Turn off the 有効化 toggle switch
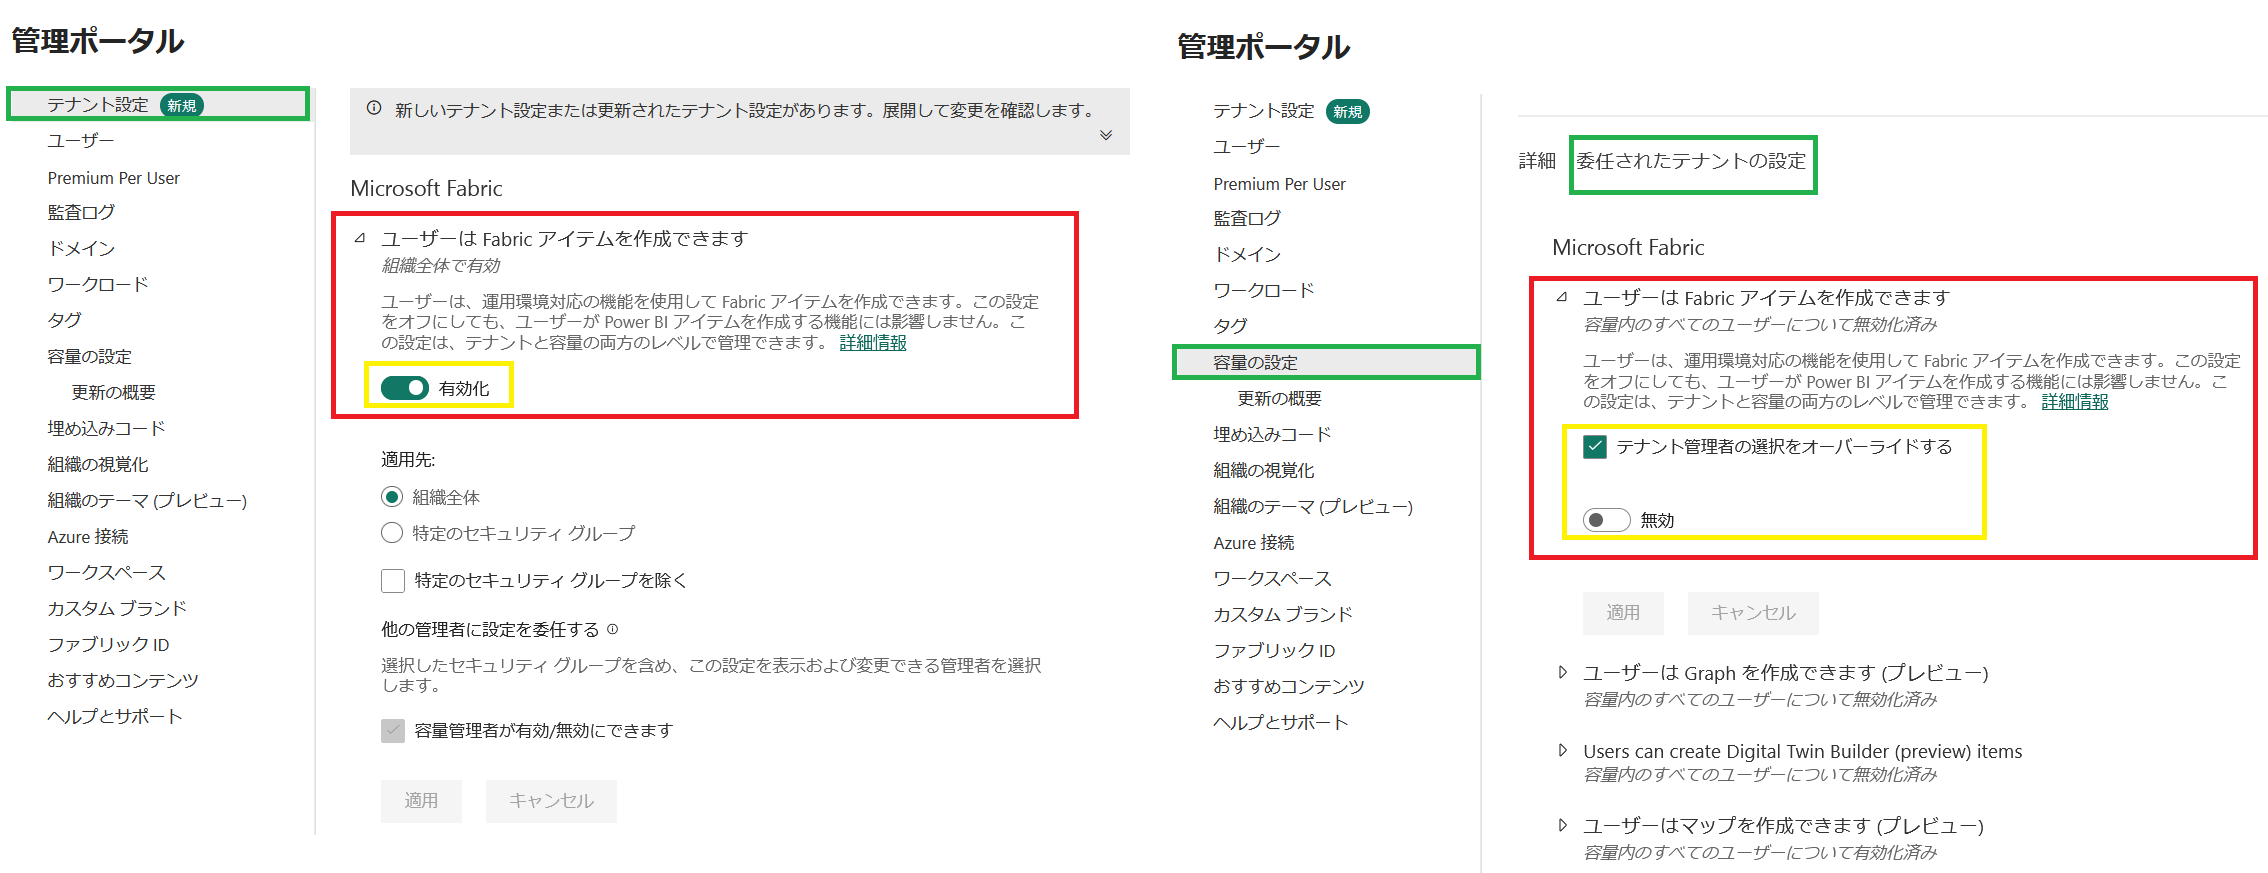Image resolution: width=2268 pixels, height=873 pixels. [x=405, y=388]
